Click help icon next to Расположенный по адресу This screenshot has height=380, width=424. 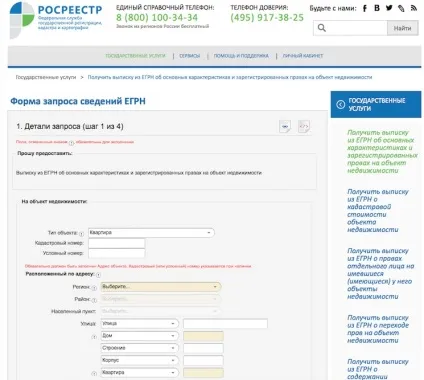click(98, 275)
